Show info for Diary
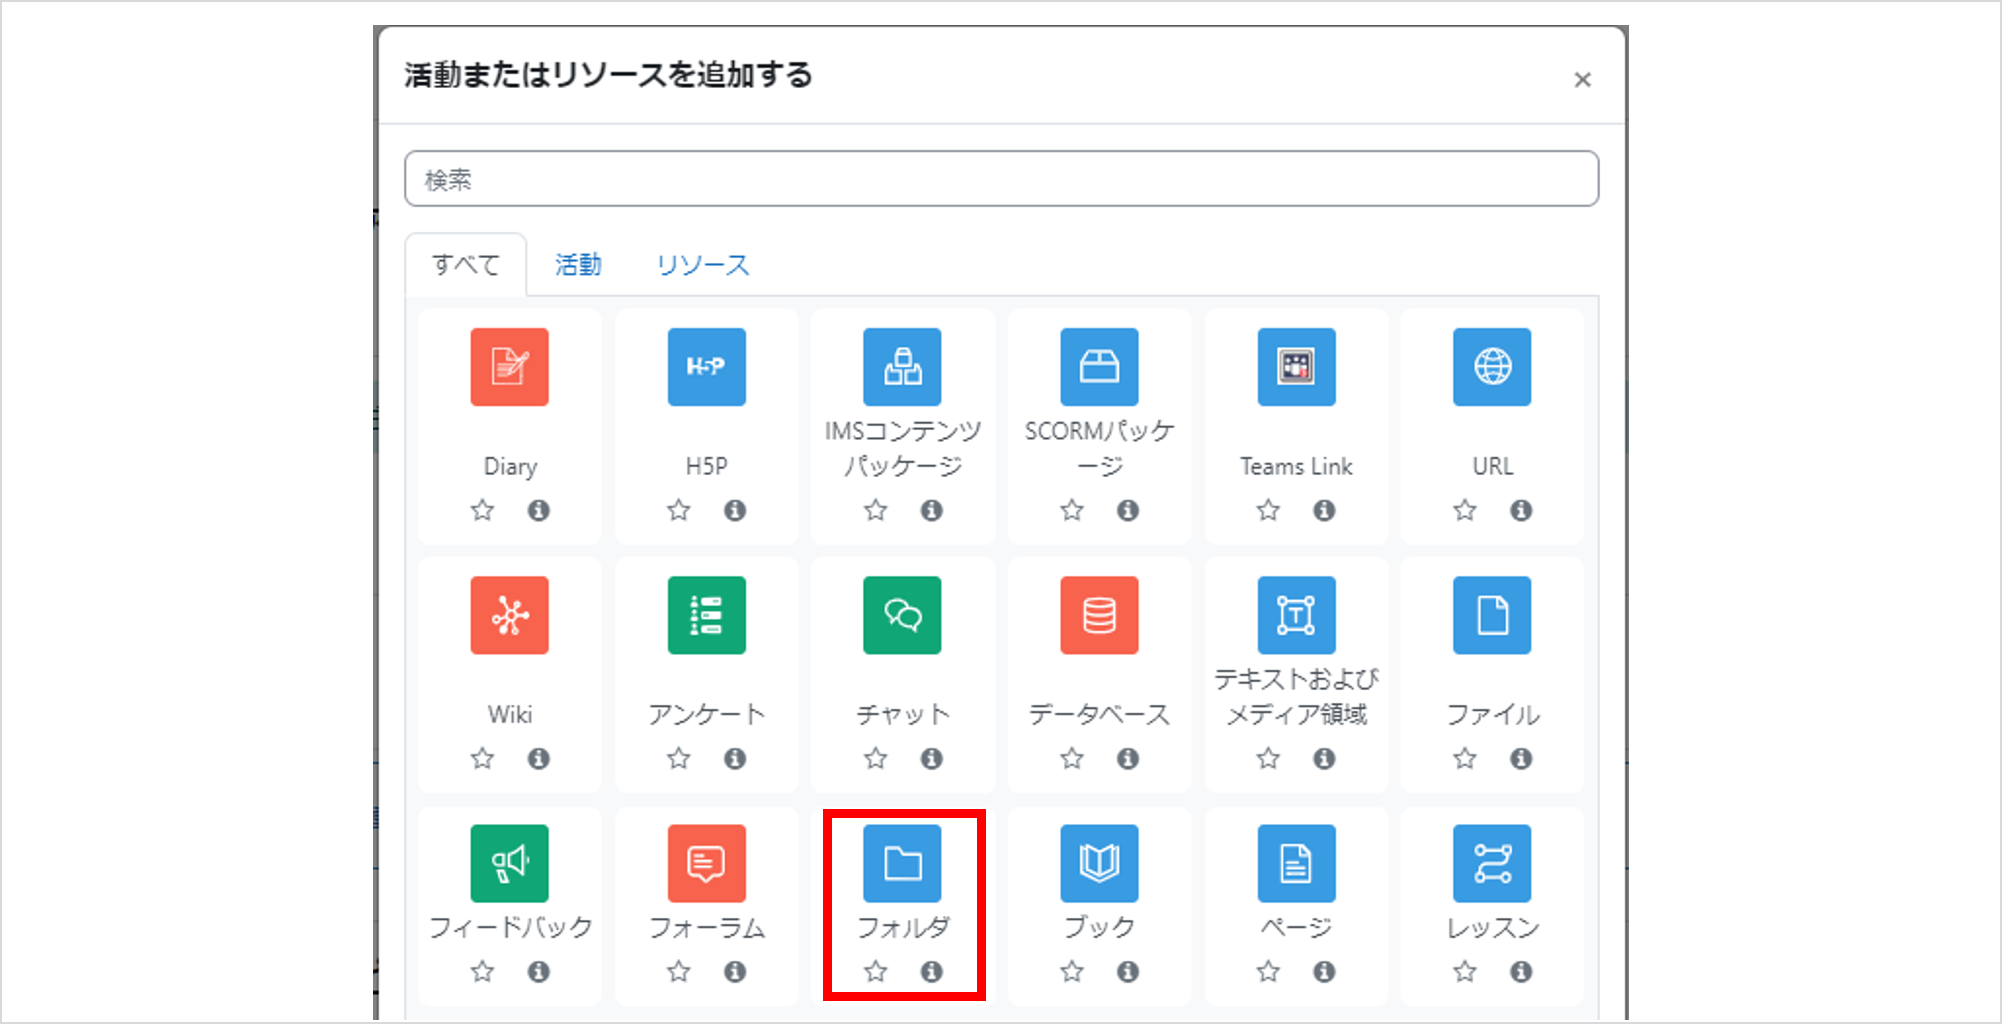2002x1024 pixels. click(x=539, y=510)
